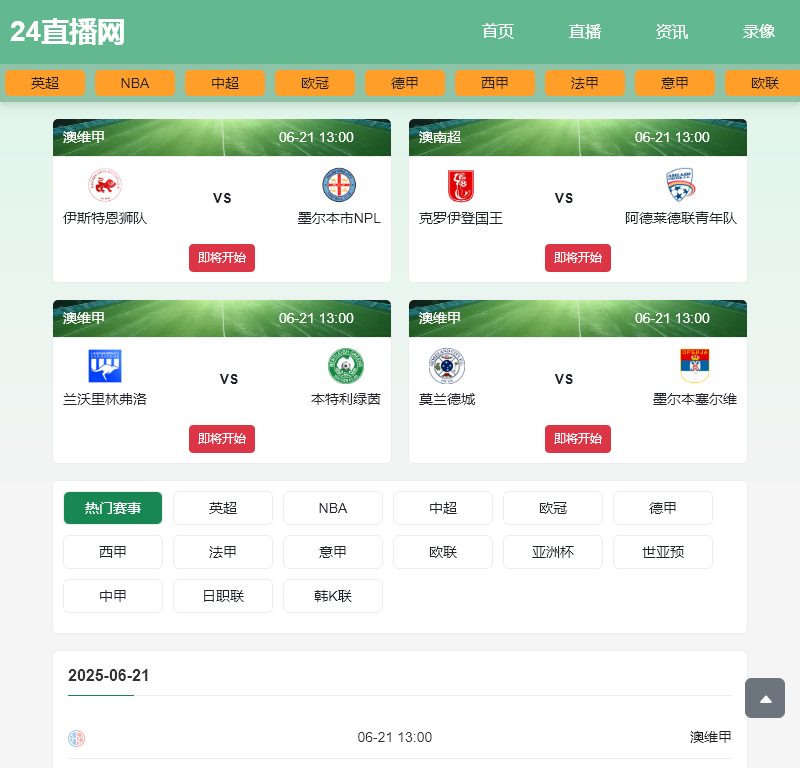Go to the 首页 nav item
Image resolution: width=800 pixels, height=768 pixels.
497,31
